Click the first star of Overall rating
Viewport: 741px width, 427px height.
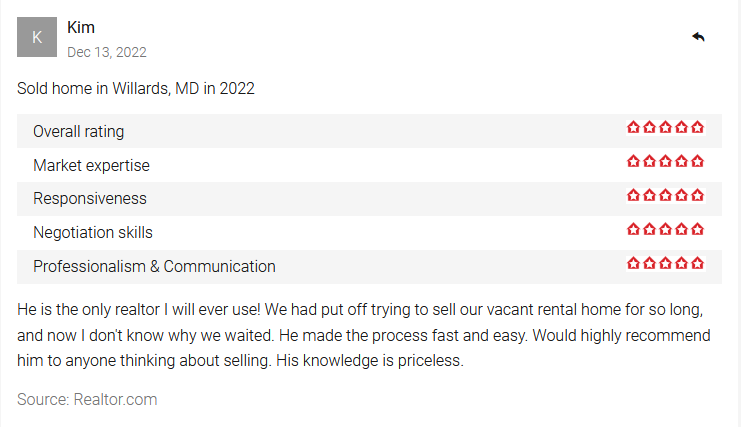click(x=633, y=127)
